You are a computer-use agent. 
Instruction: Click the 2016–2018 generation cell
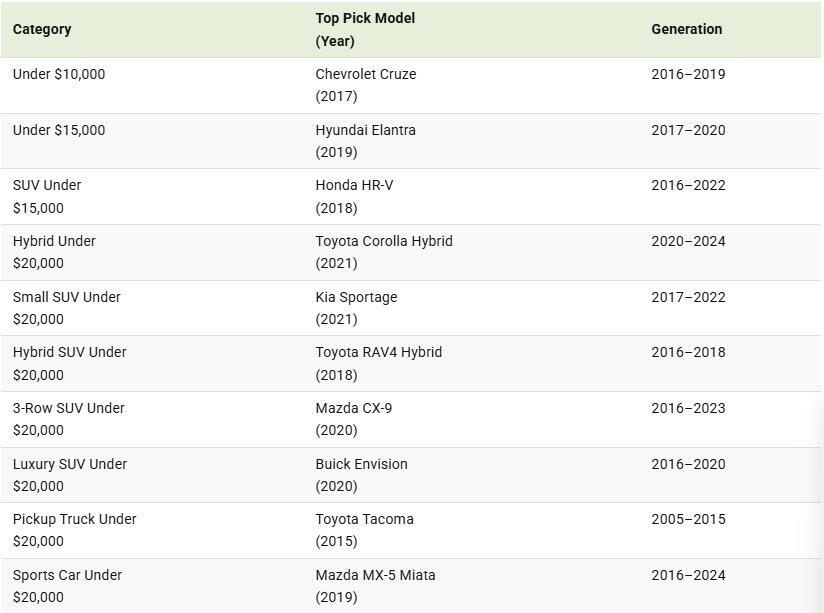688,352
